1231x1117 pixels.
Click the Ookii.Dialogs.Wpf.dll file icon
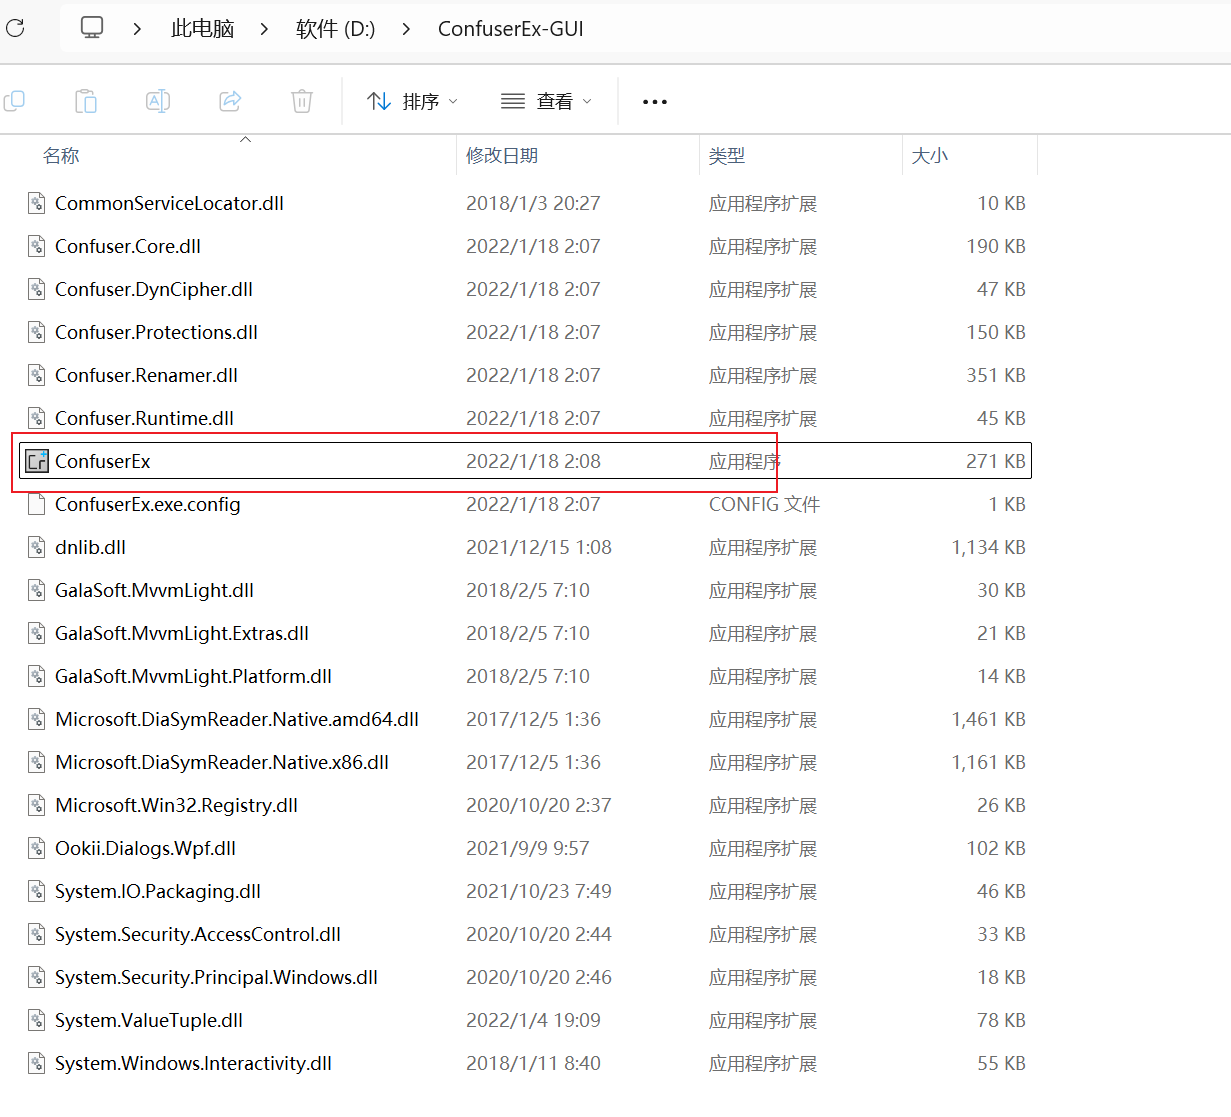(x=37, y=848)
